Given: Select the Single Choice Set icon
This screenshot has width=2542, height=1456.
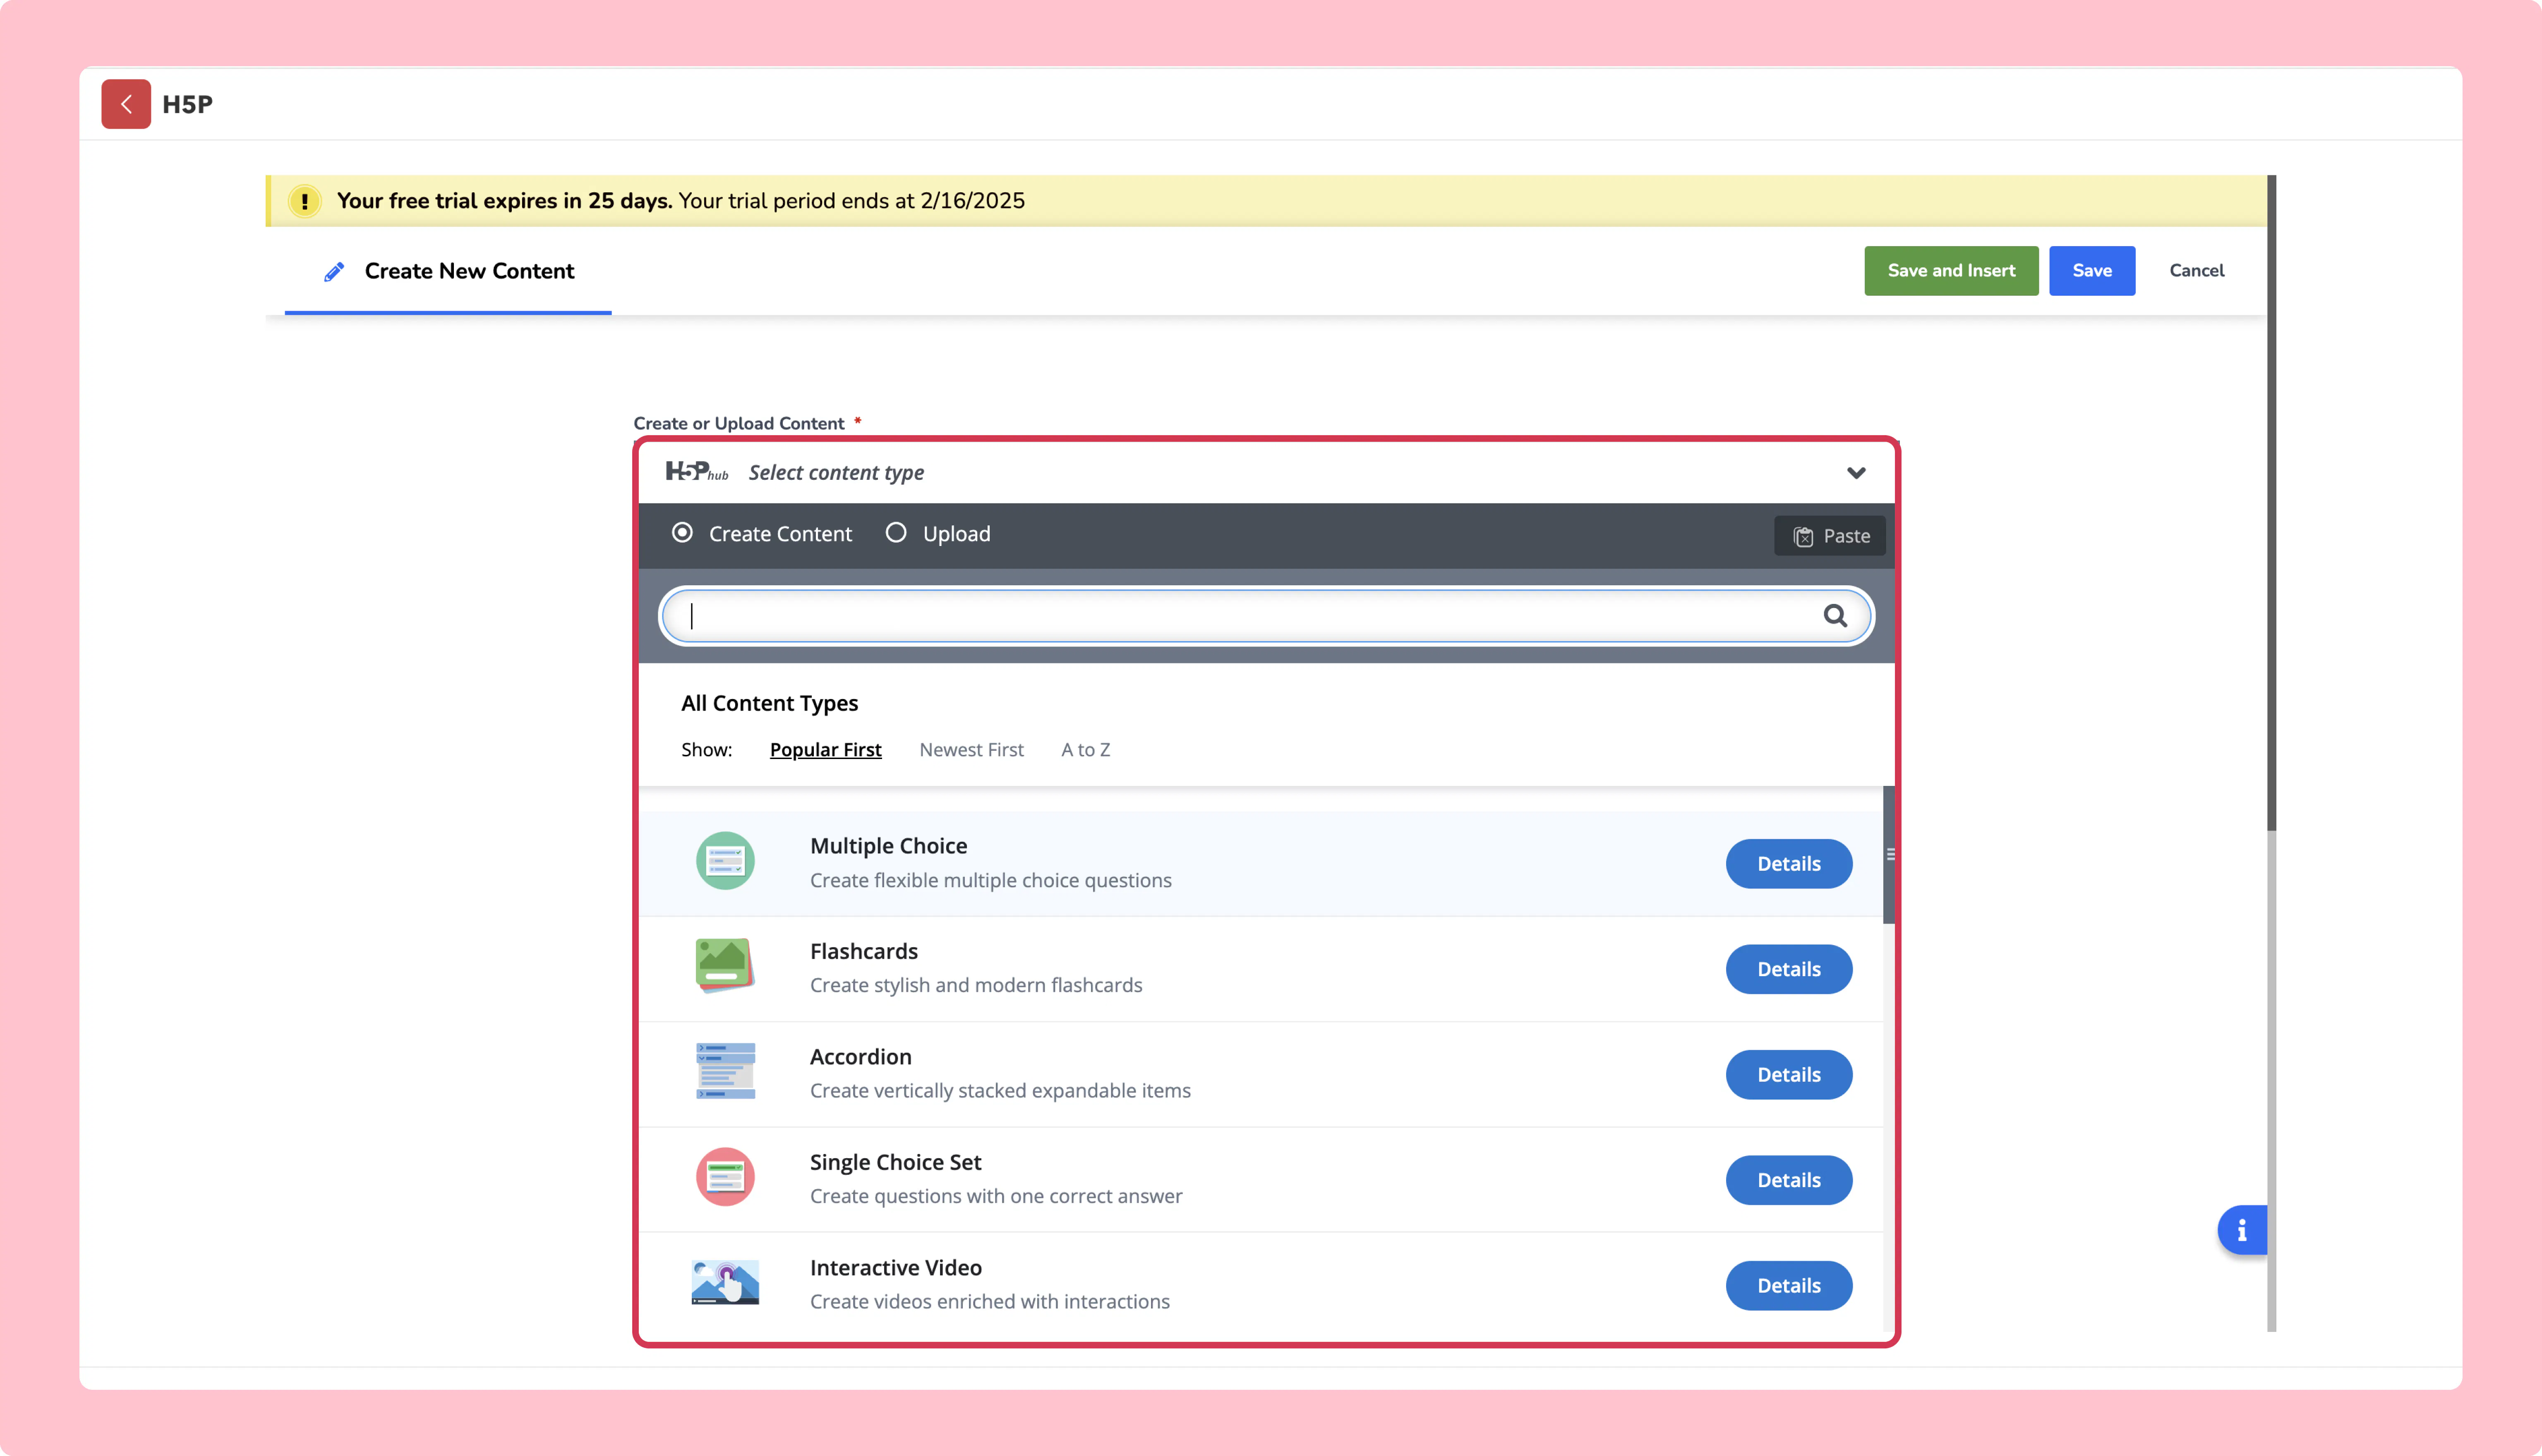Looking at the screenshot, I should [x=725, y=1177].
